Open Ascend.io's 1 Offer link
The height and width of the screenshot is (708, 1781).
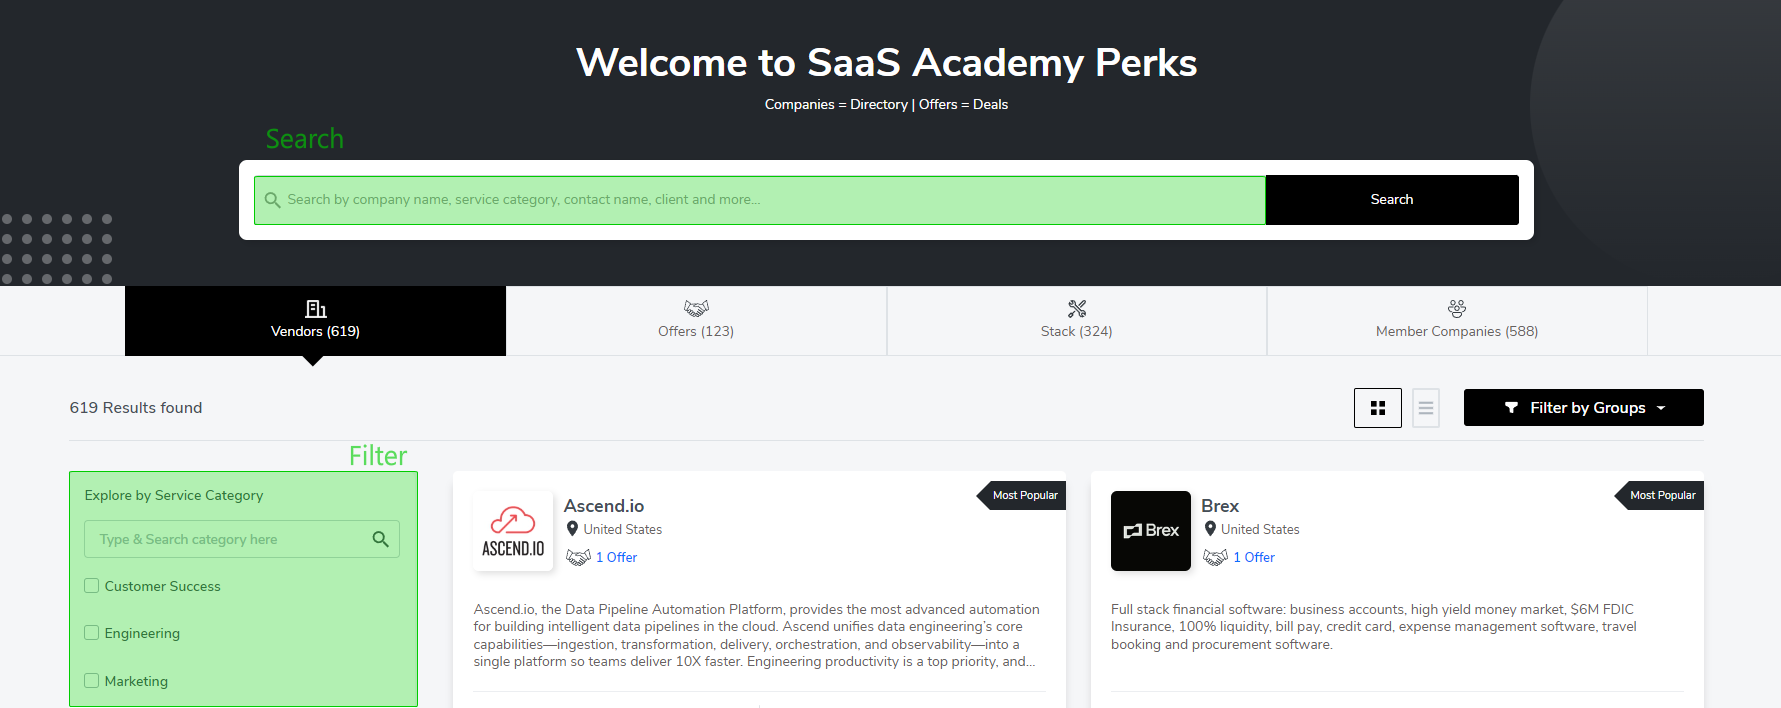point(616,557)
